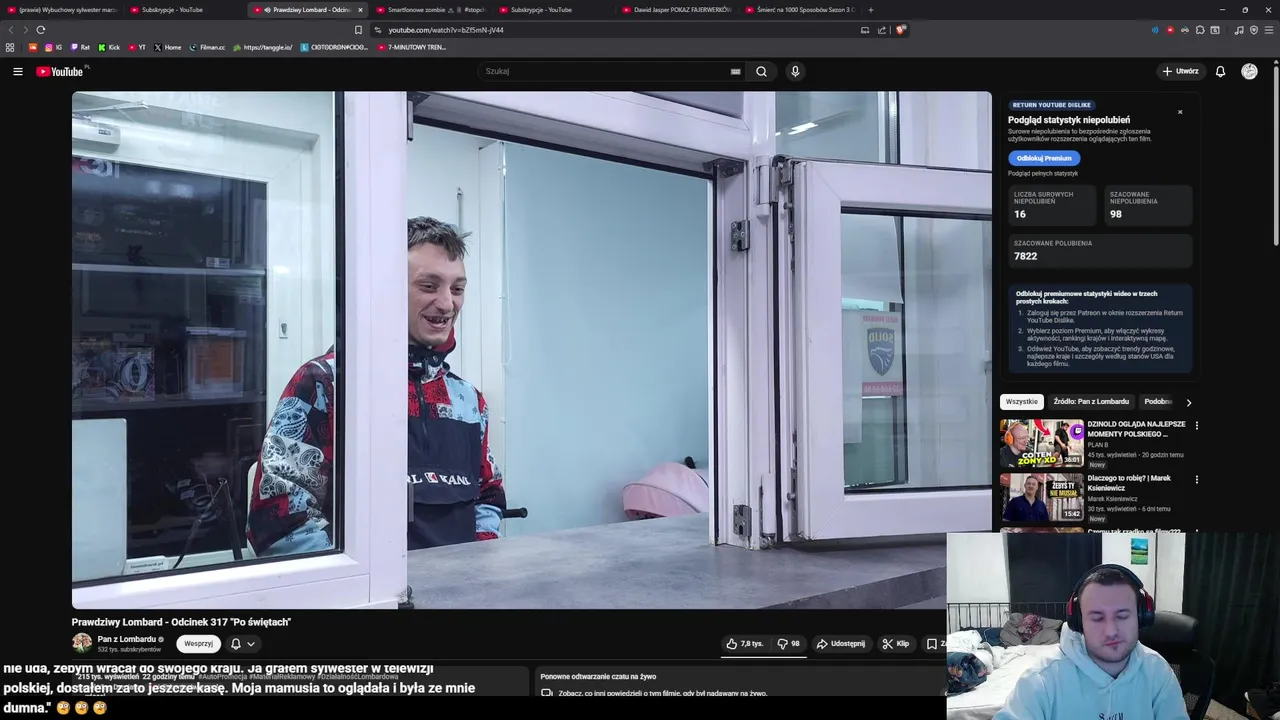The image size is (1280, 720).
Task: Click the search magnifier button
Action: coord(761,71)
